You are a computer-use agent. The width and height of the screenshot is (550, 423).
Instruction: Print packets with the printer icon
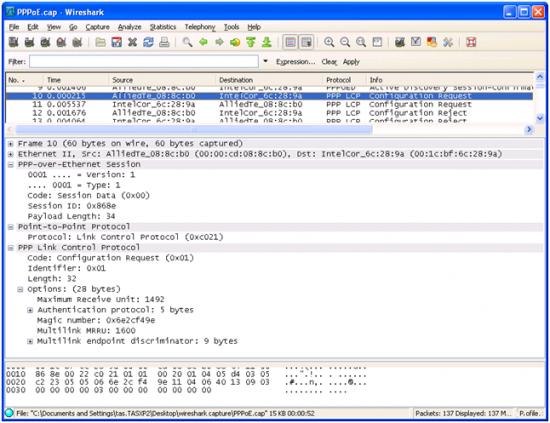pos(164,42)
